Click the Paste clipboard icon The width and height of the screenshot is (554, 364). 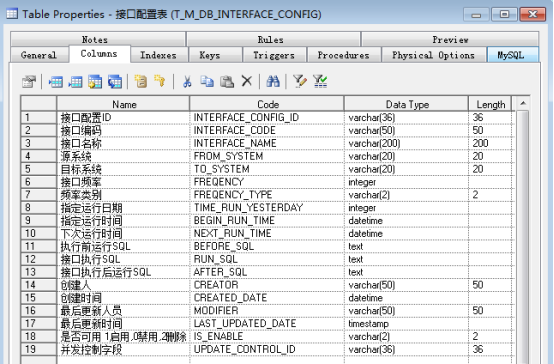coord(227,82)
